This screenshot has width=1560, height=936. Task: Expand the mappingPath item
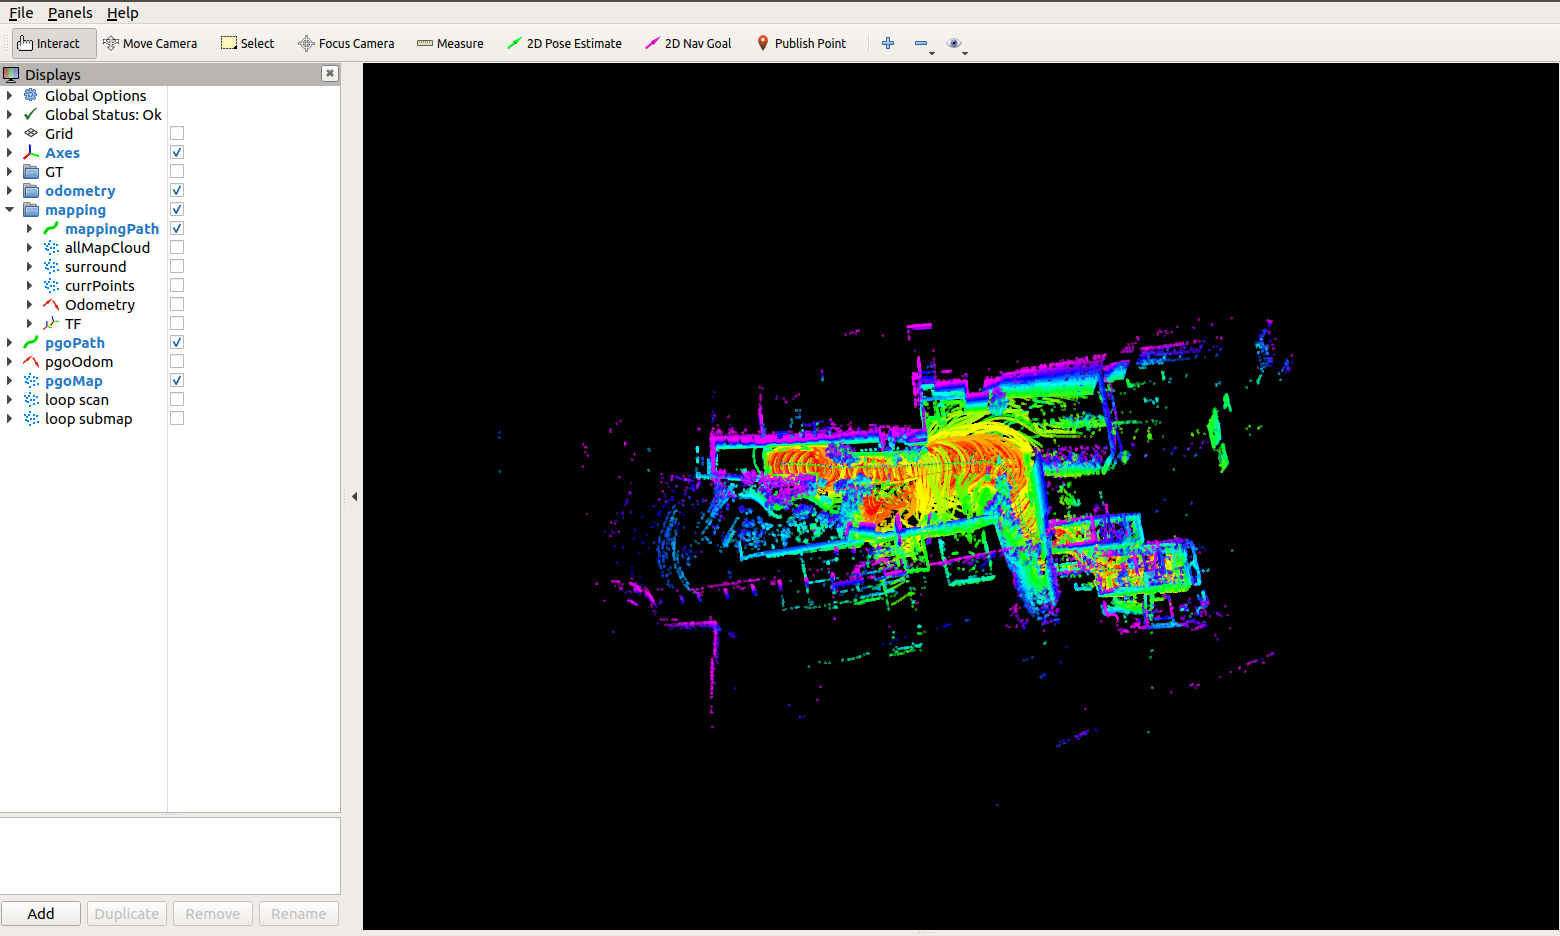point(30,228)
